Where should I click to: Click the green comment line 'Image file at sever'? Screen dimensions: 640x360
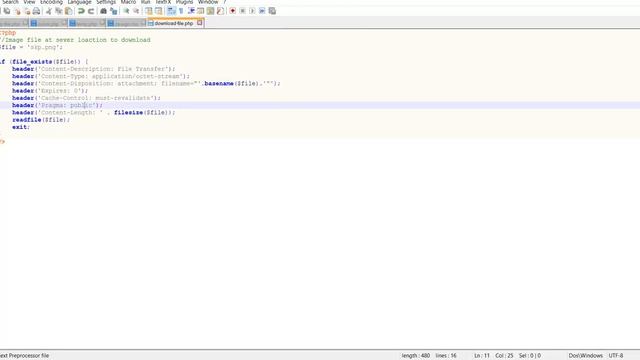(76, 40)
